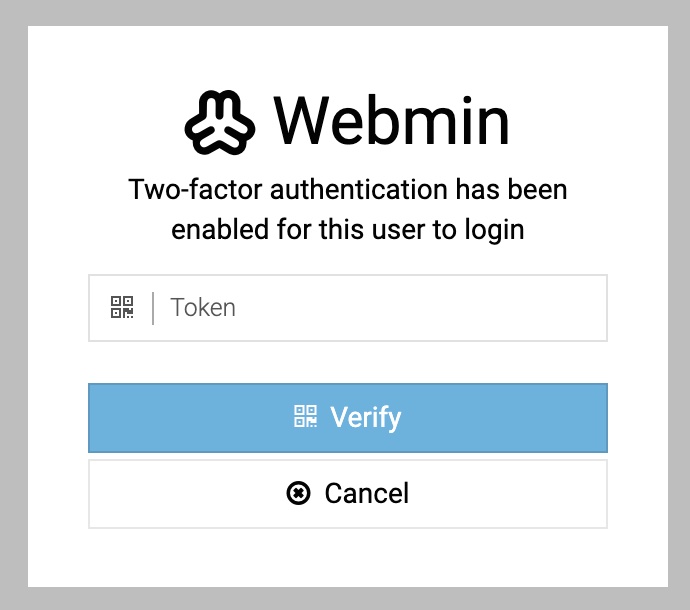Screen dimensions: 690x610
Task: Click the vertical divider inside the Token field
Action: [153, 308]
